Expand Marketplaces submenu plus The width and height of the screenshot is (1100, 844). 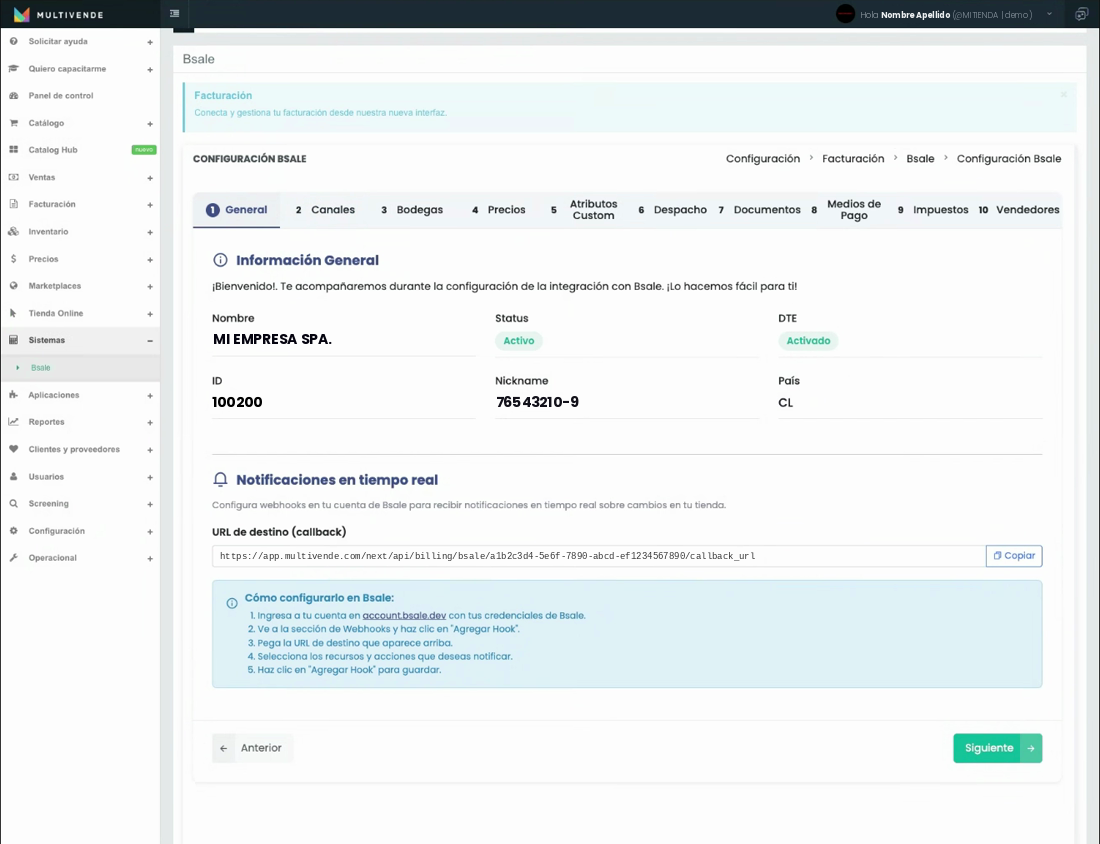150,286
